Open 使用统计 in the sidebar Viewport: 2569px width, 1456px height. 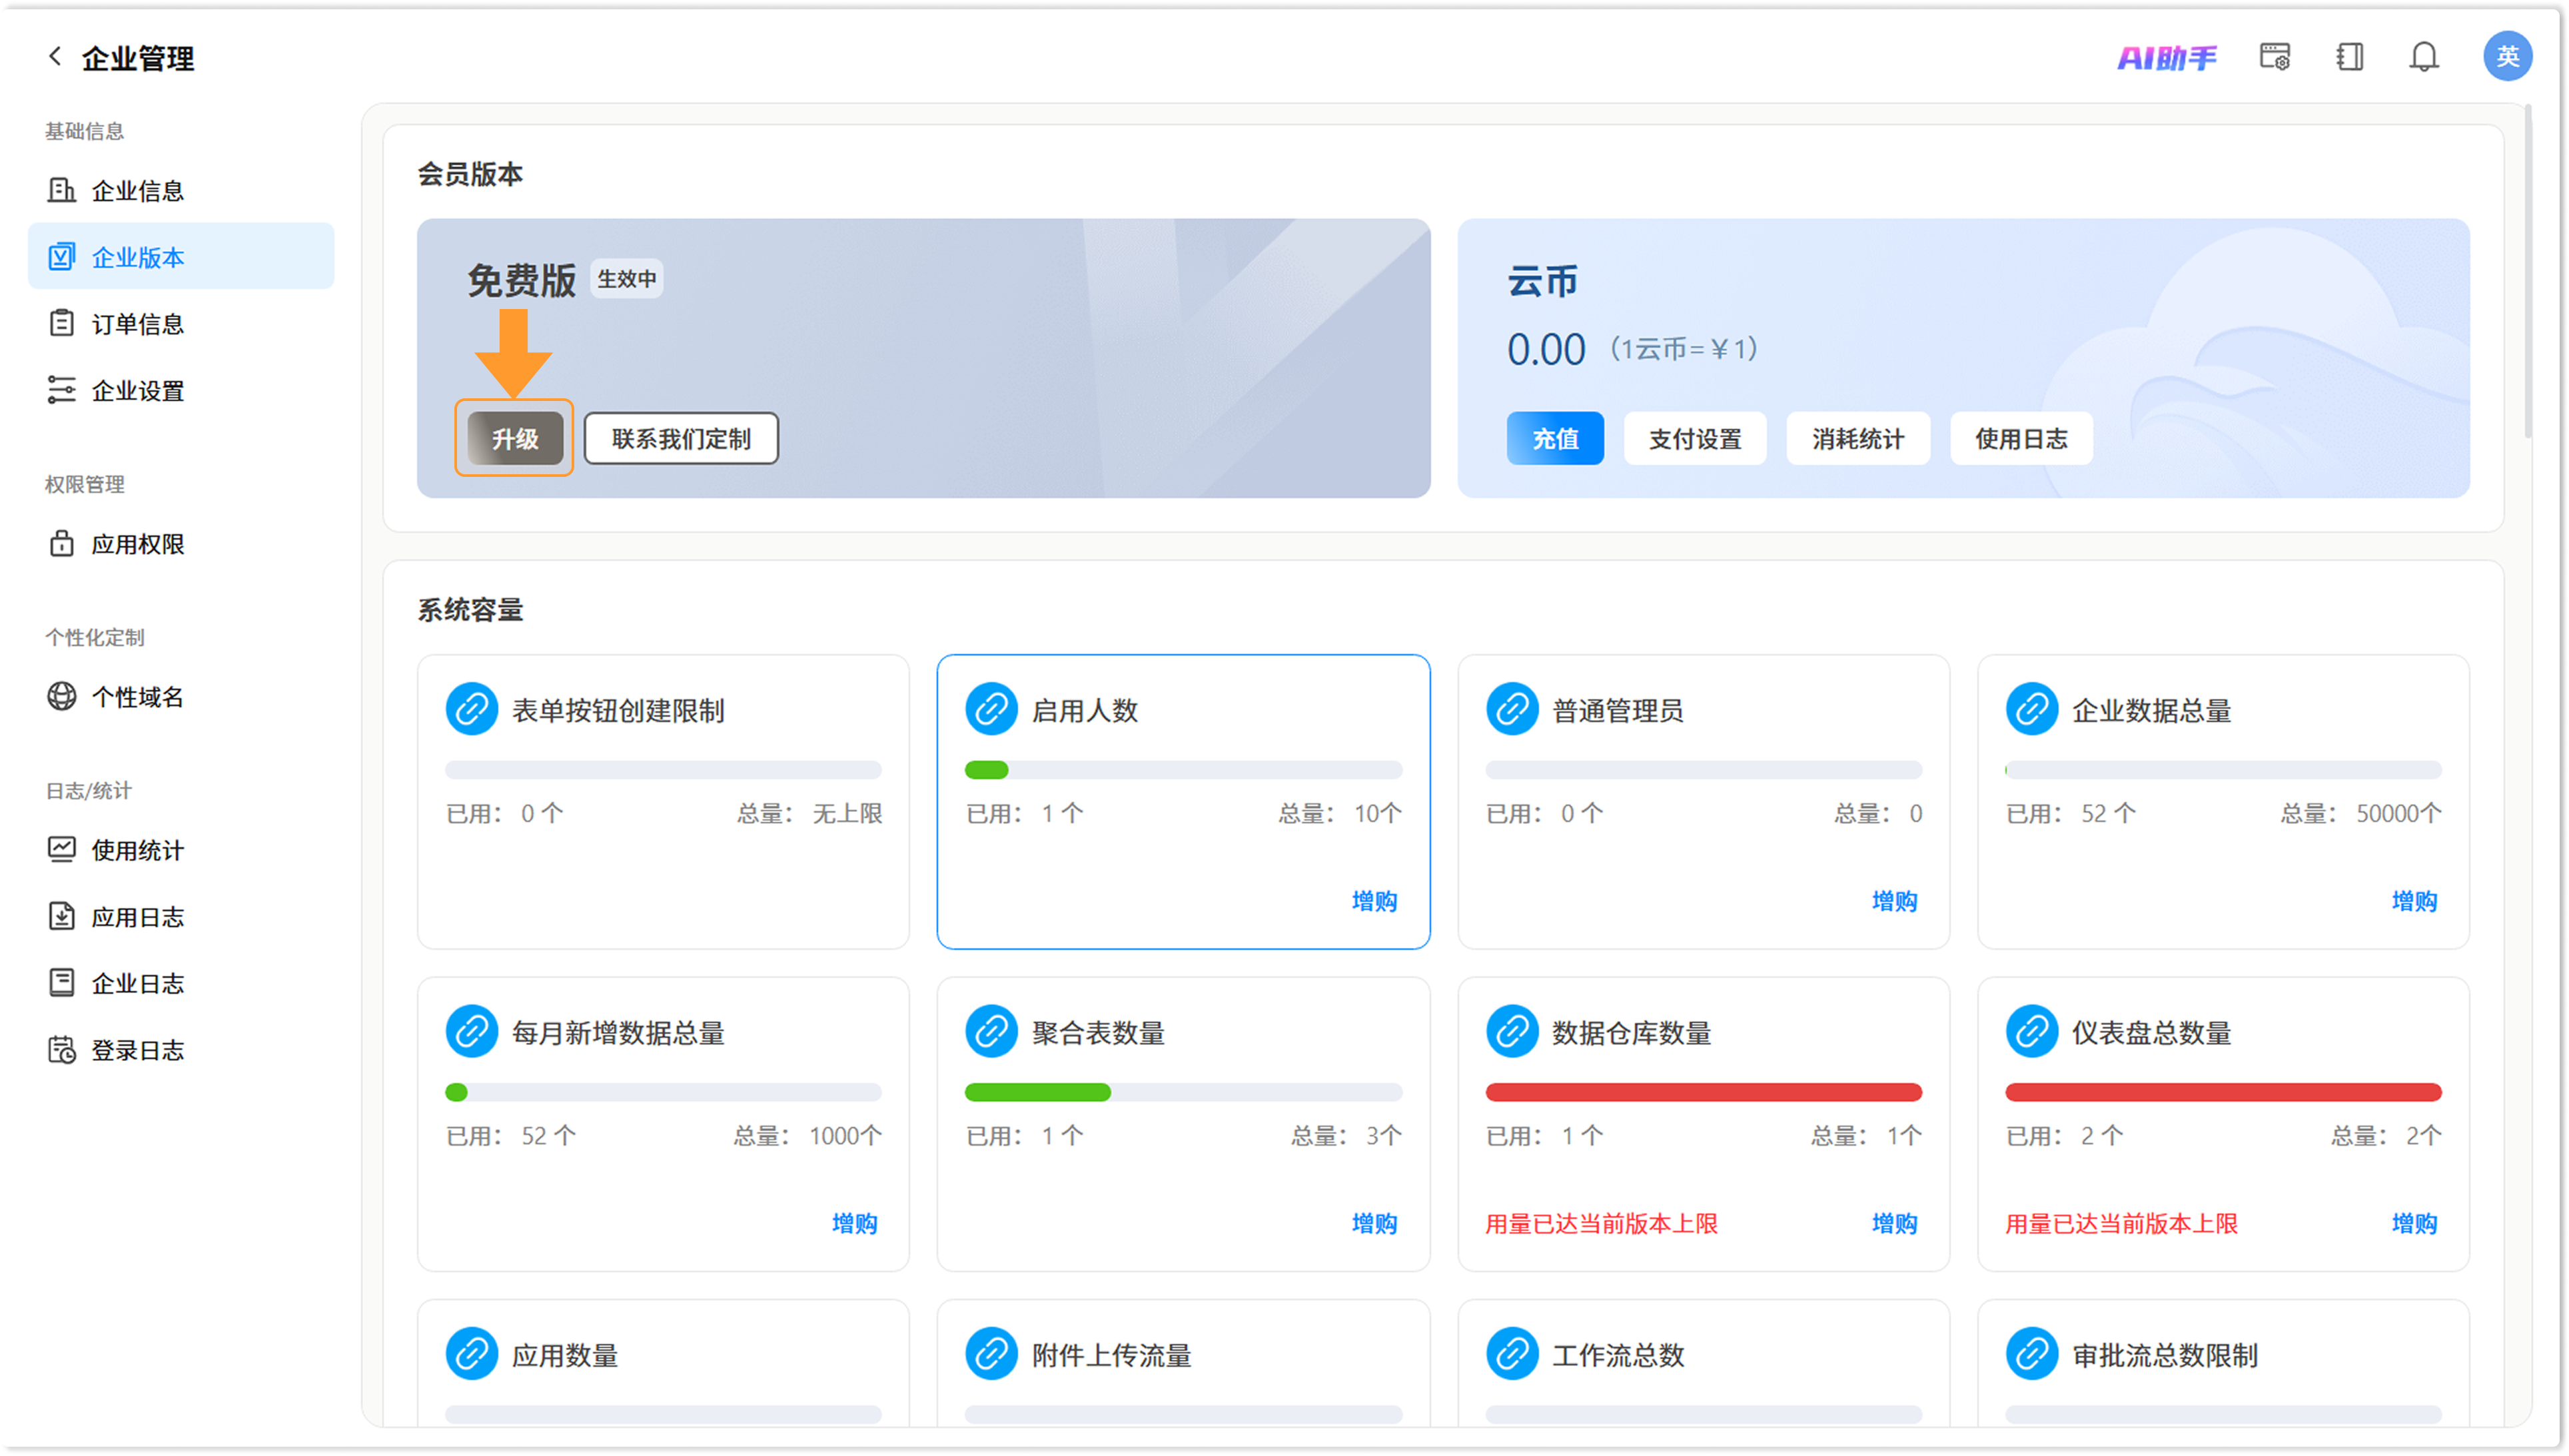click(x=181, y=849)
